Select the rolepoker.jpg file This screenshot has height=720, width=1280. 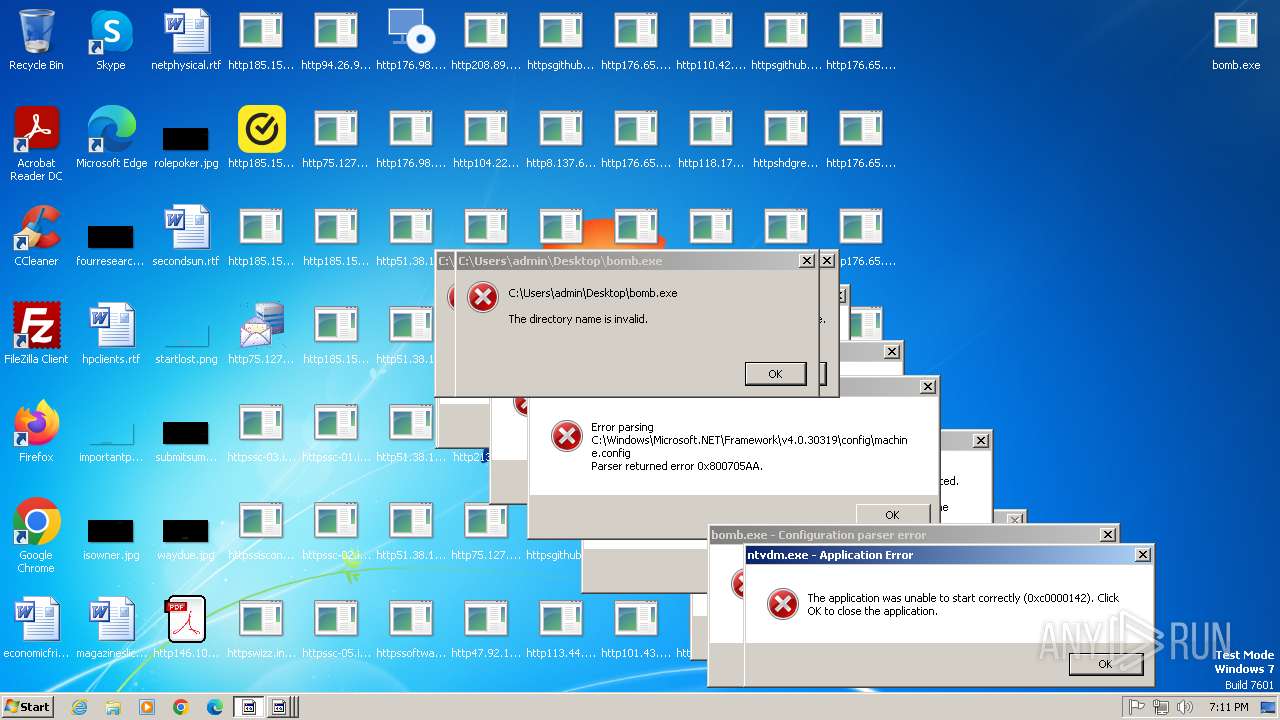pos(186,144)
